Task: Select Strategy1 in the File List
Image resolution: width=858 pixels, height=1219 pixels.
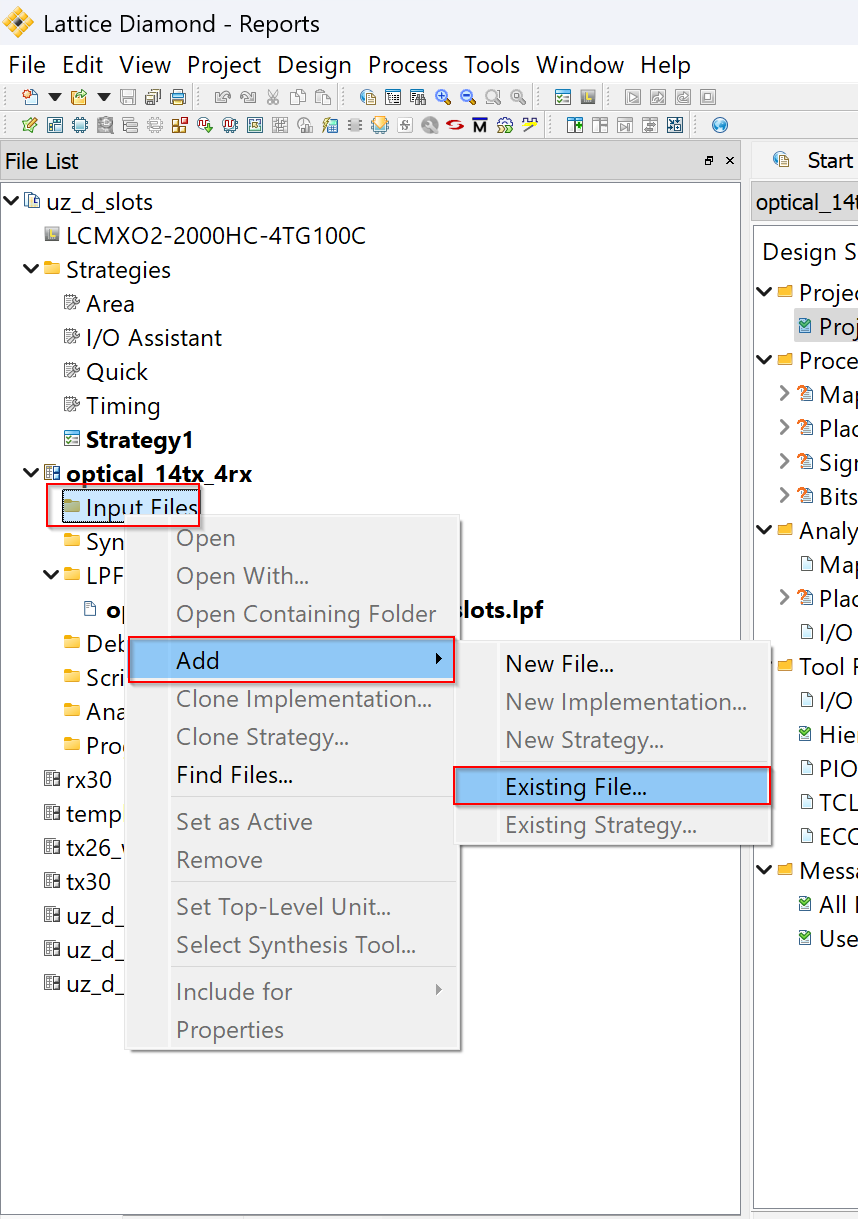Action: point(140,440)
